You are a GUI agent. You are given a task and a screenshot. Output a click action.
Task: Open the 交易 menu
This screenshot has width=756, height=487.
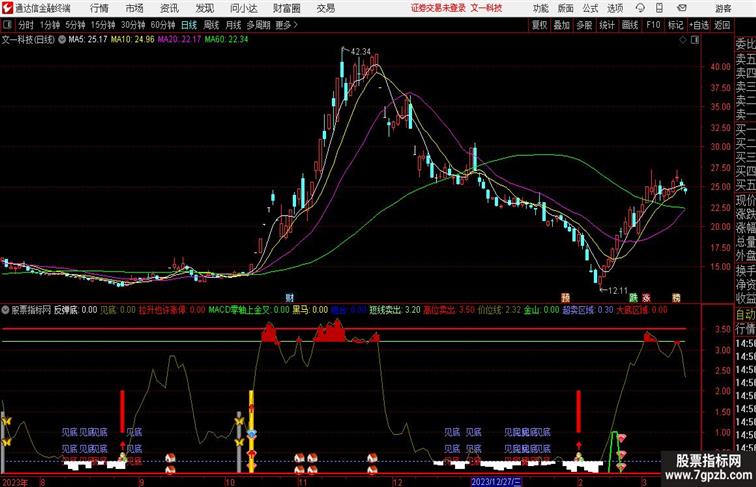[x=325, y=8]
